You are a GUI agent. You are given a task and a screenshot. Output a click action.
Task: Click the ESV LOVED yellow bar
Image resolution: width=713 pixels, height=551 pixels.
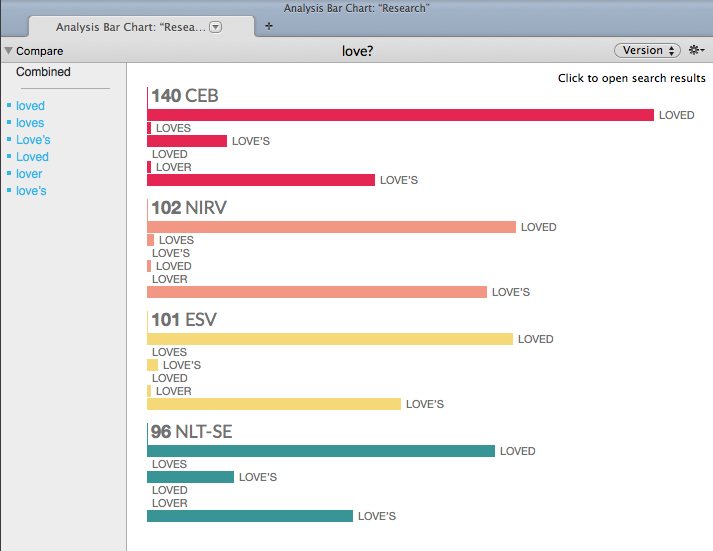tap(329, 339)
